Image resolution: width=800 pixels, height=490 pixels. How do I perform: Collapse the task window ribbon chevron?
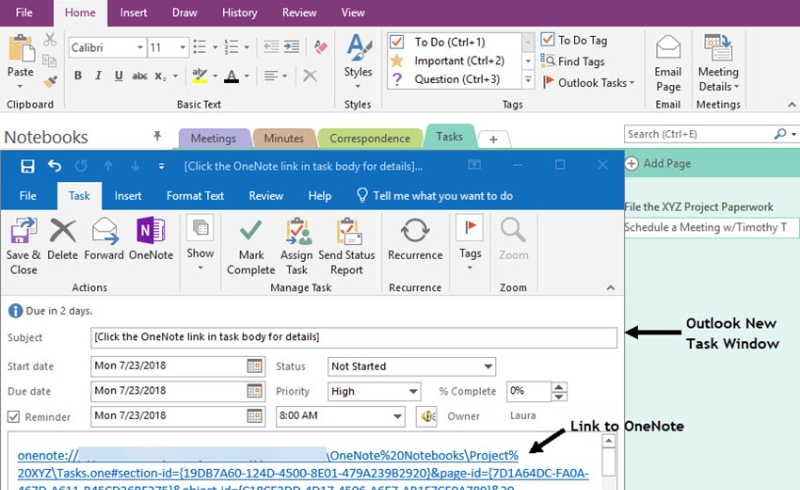(x=610, y=288)
